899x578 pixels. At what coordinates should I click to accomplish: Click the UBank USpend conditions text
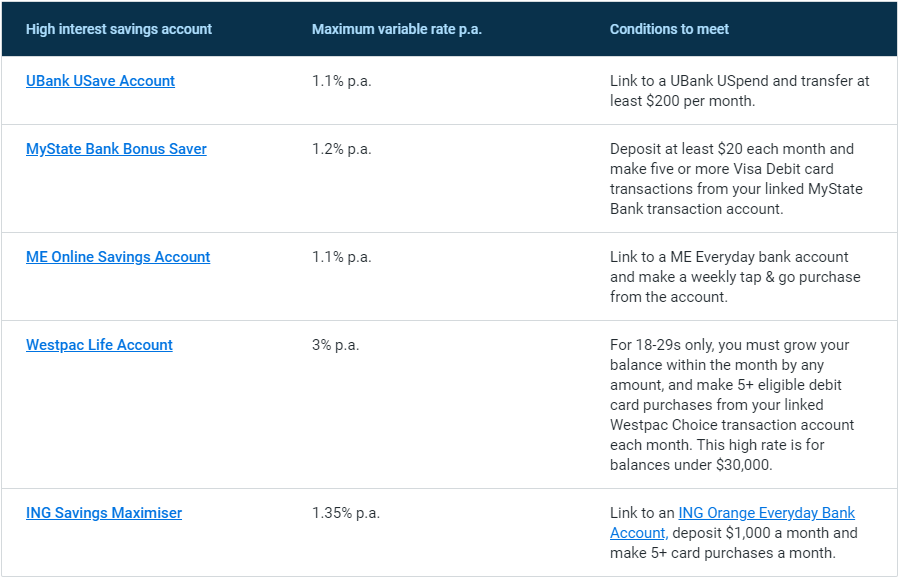[x=740, y=91]
